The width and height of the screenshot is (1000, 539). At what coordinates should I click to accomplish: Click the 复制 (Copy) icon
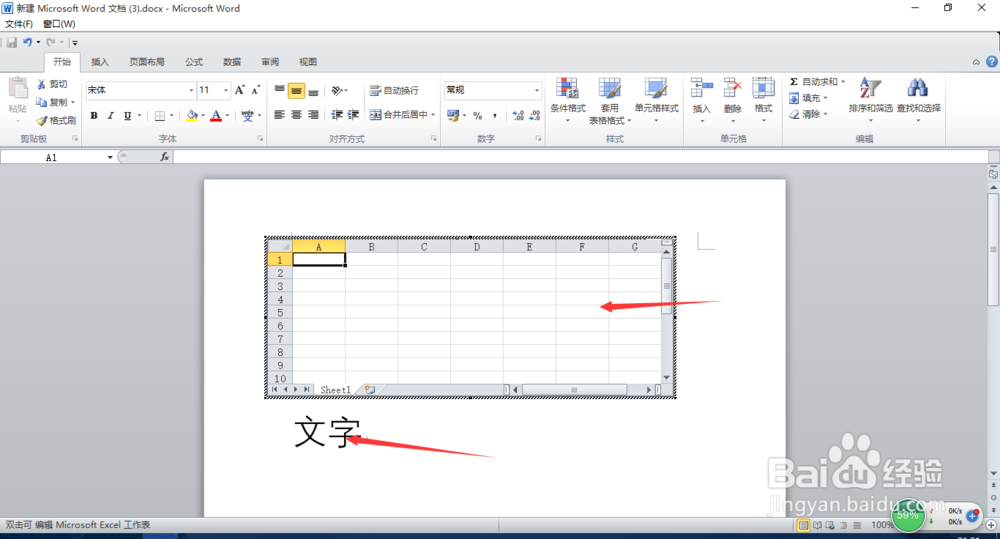(41, 102)
